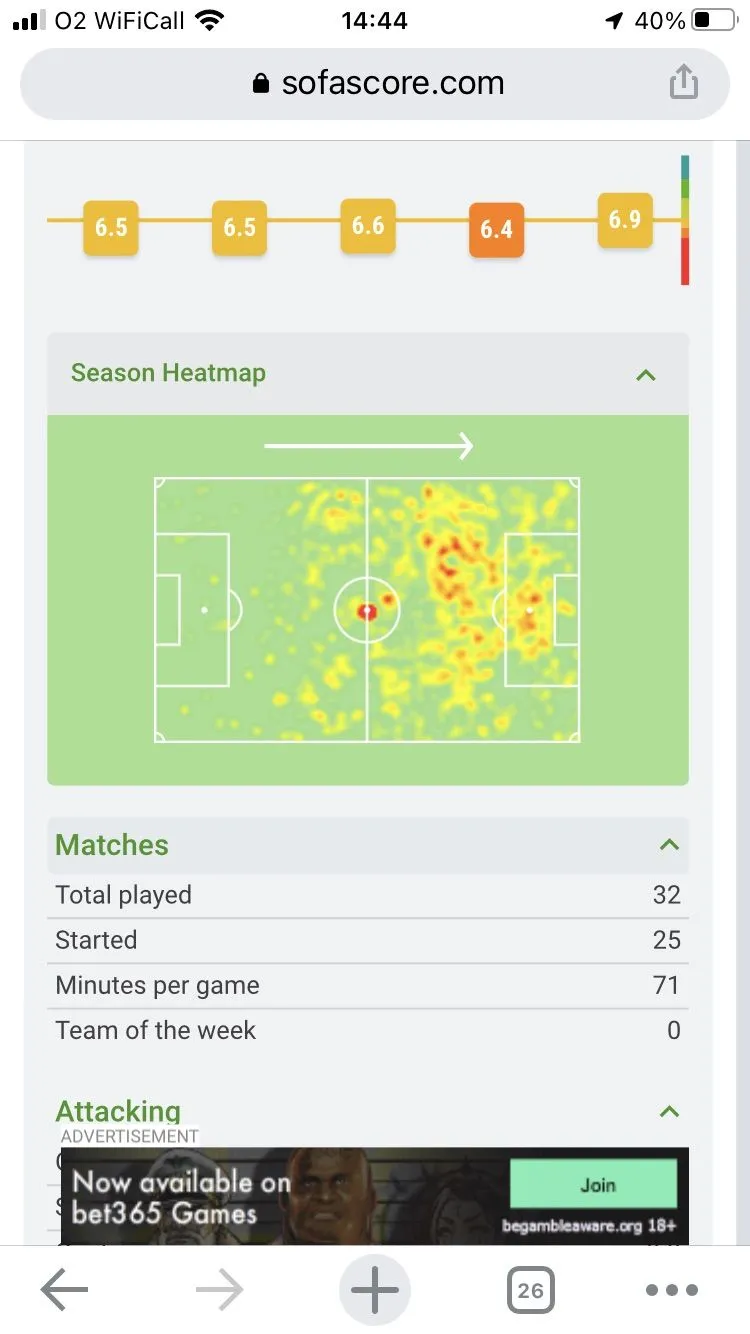Select the 6.4 orange rating badge
This screenshot has height=1334, width=750.
[496, 230]
